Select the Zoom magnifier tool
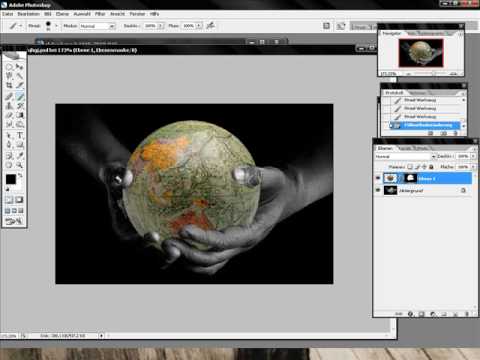 coord(20,165)
